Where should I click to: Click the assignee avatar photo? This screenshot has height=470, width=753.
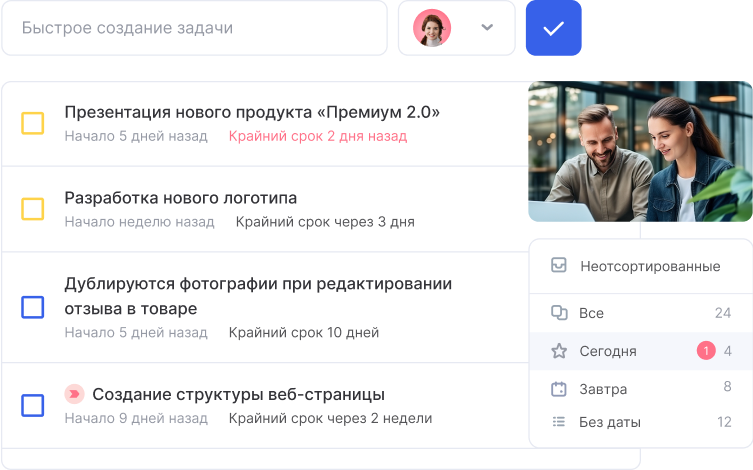pos(432,28)
